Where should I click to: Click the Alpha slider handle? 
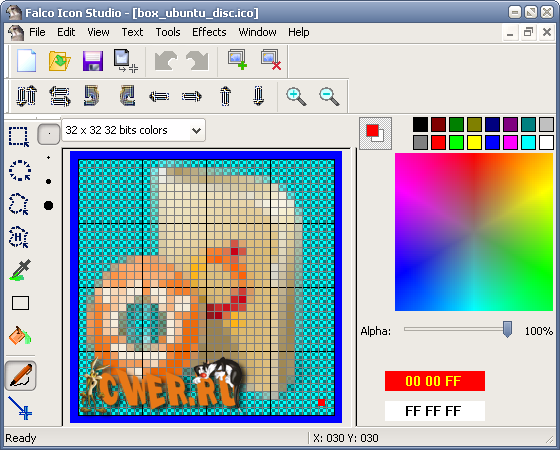pos(507,329)
